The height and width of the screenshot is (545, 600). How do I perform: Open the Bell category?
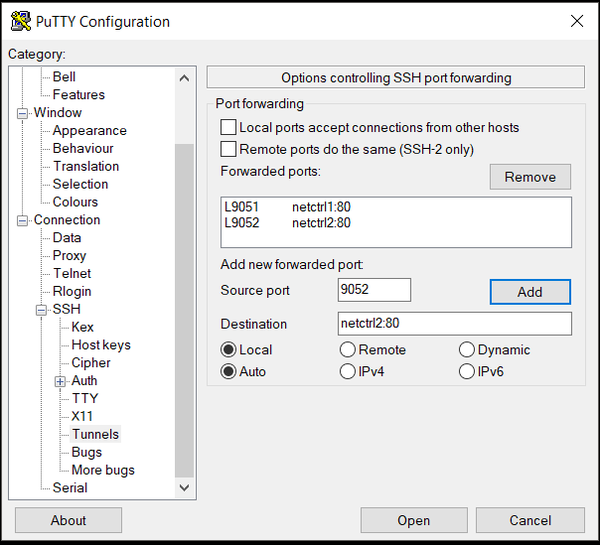pyautogui.click(x=64, y=77)
